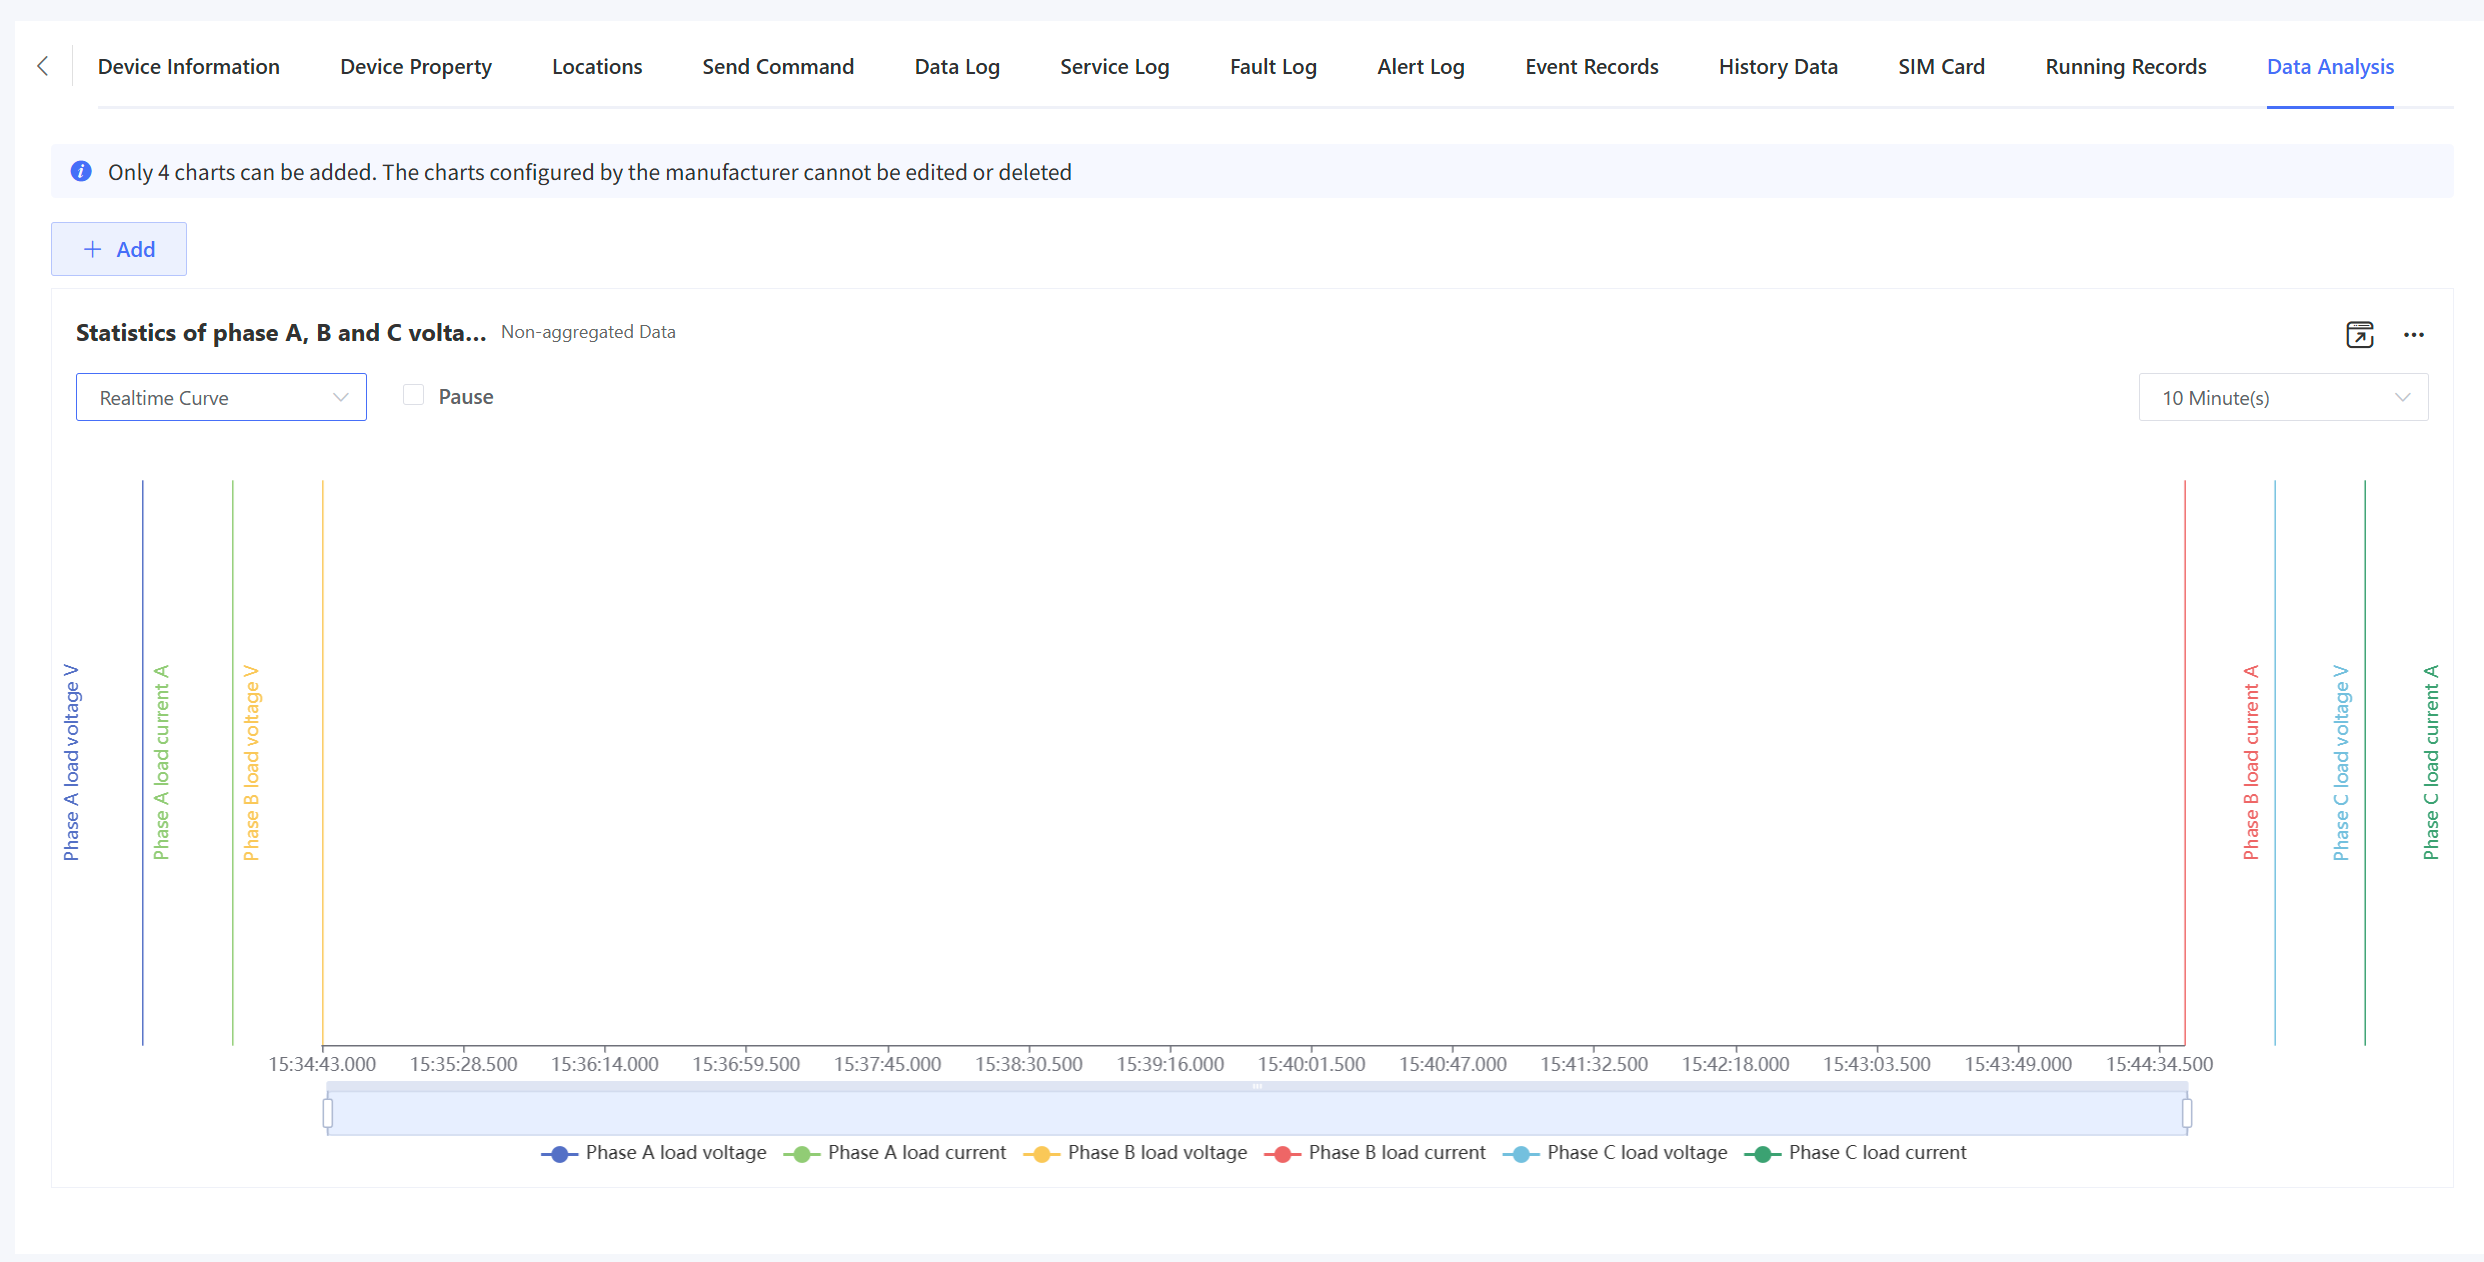Hide Phase C load voltage series

[x=1636, y=1153]
